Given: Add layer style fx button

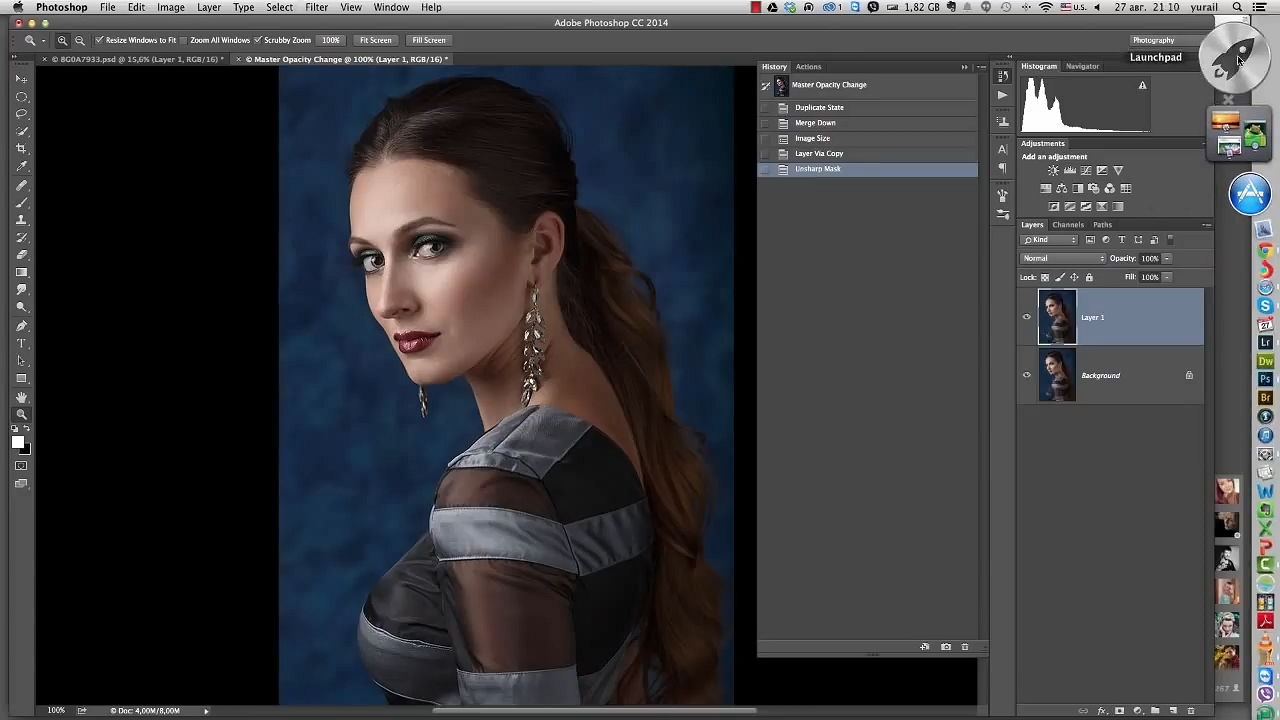Looking at the screenshot, I should click(x=1102, y=711).
